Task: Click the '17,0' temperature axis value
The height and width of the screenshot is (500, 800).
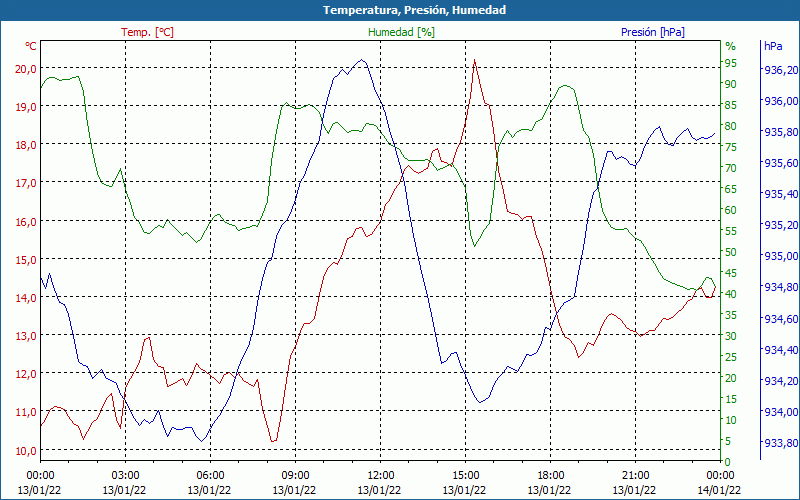Action: [26, 183]
